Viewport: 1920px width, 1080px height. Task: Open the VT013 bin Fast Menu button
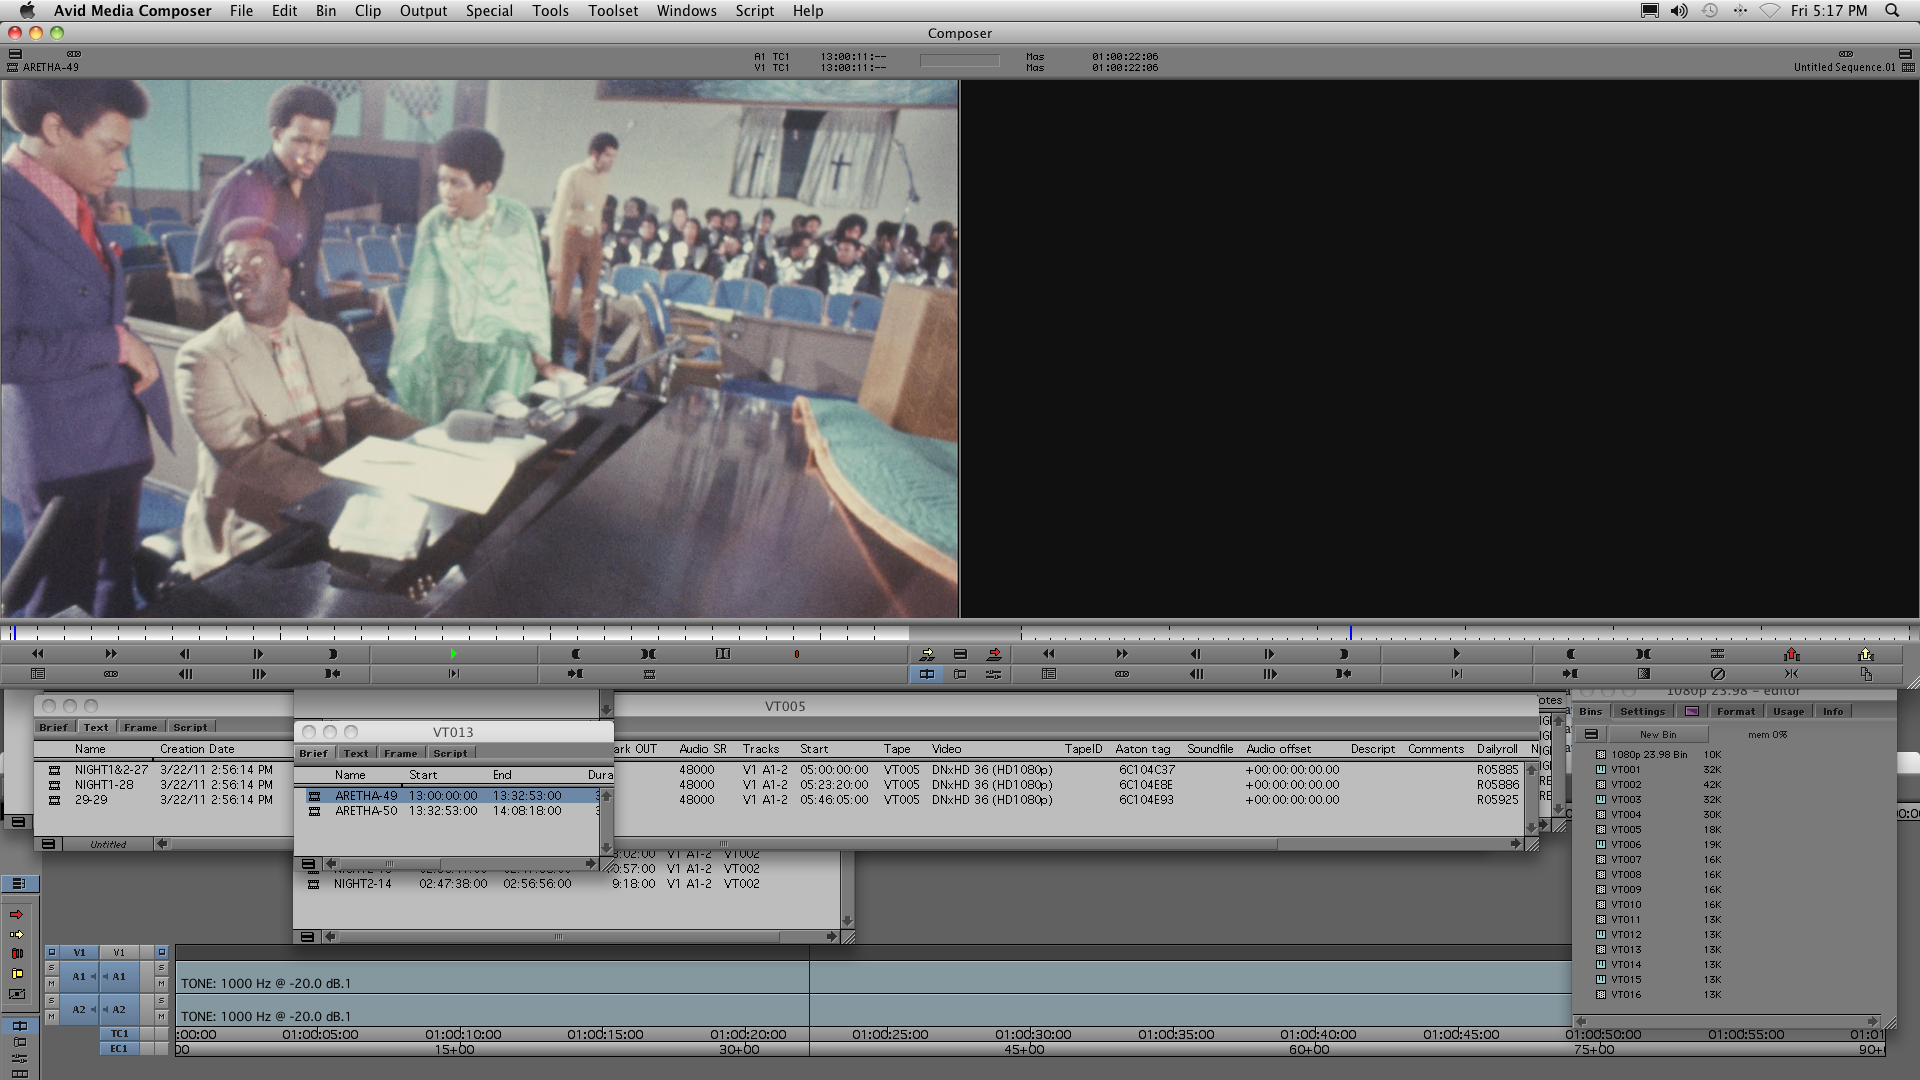pos(308,864)
